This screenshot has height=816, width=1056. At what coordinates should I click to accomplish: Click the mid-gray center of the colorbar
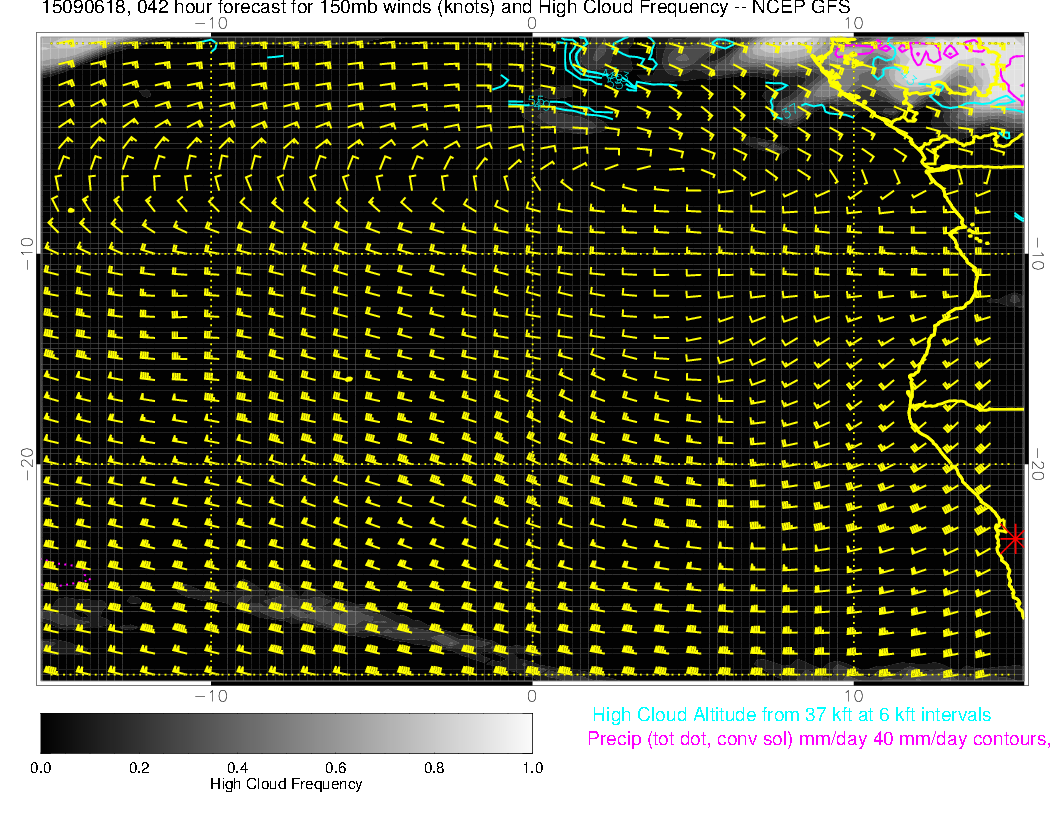point(286,732)
